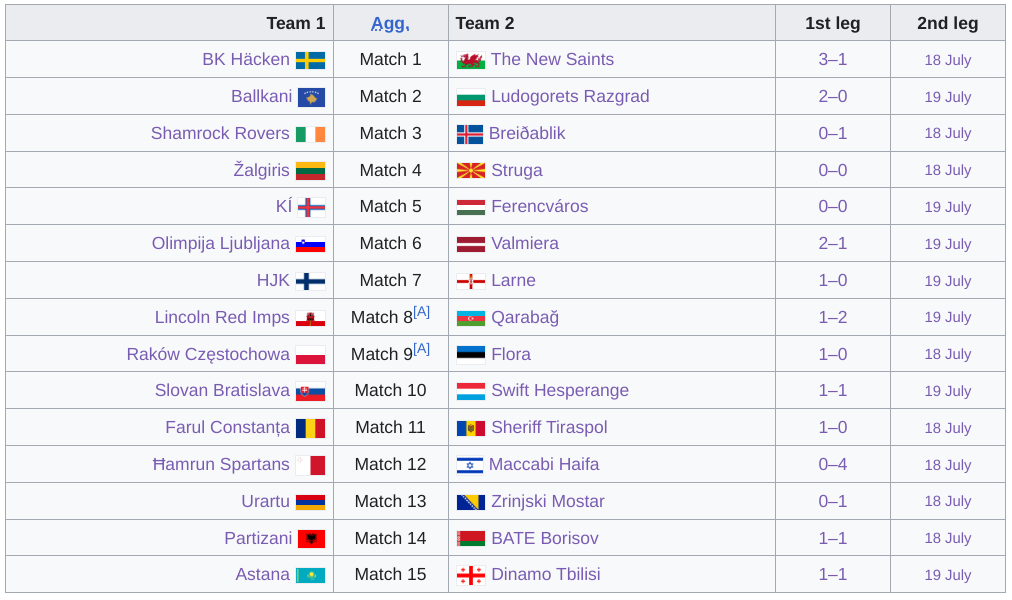Click the Israel flag beside Maccabi Haifa
The image size is (1012, 600).
[470, 465]
